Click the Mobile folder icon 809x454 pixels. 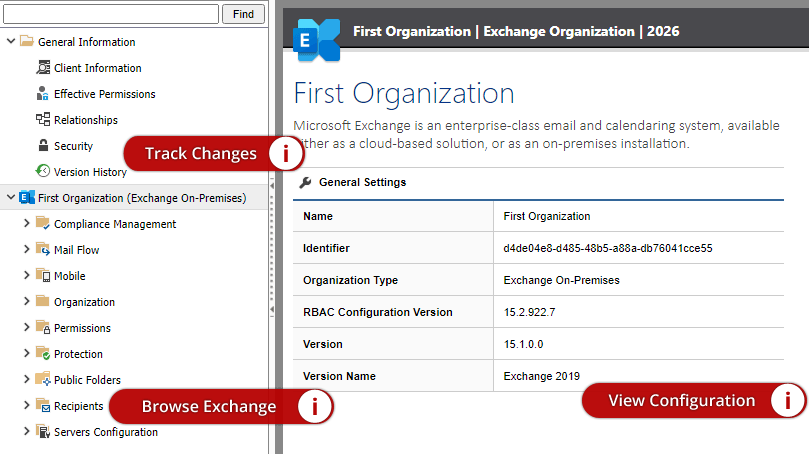[43, 275]
